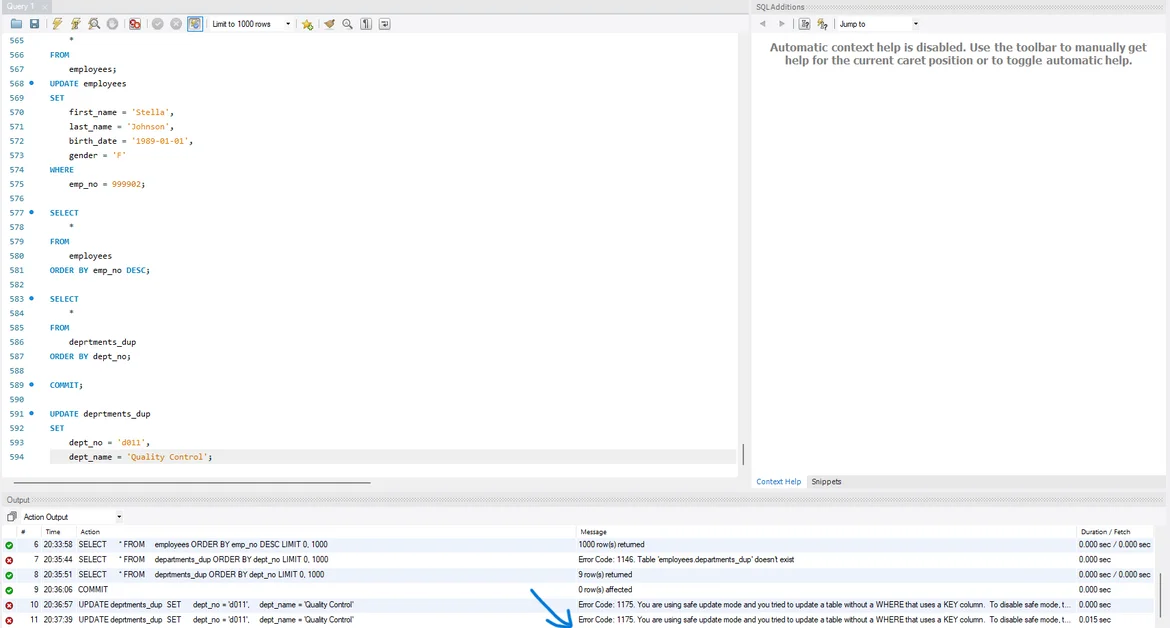
Task: Save the script with the floppy disk icon
Action: [x=34, y=24]
